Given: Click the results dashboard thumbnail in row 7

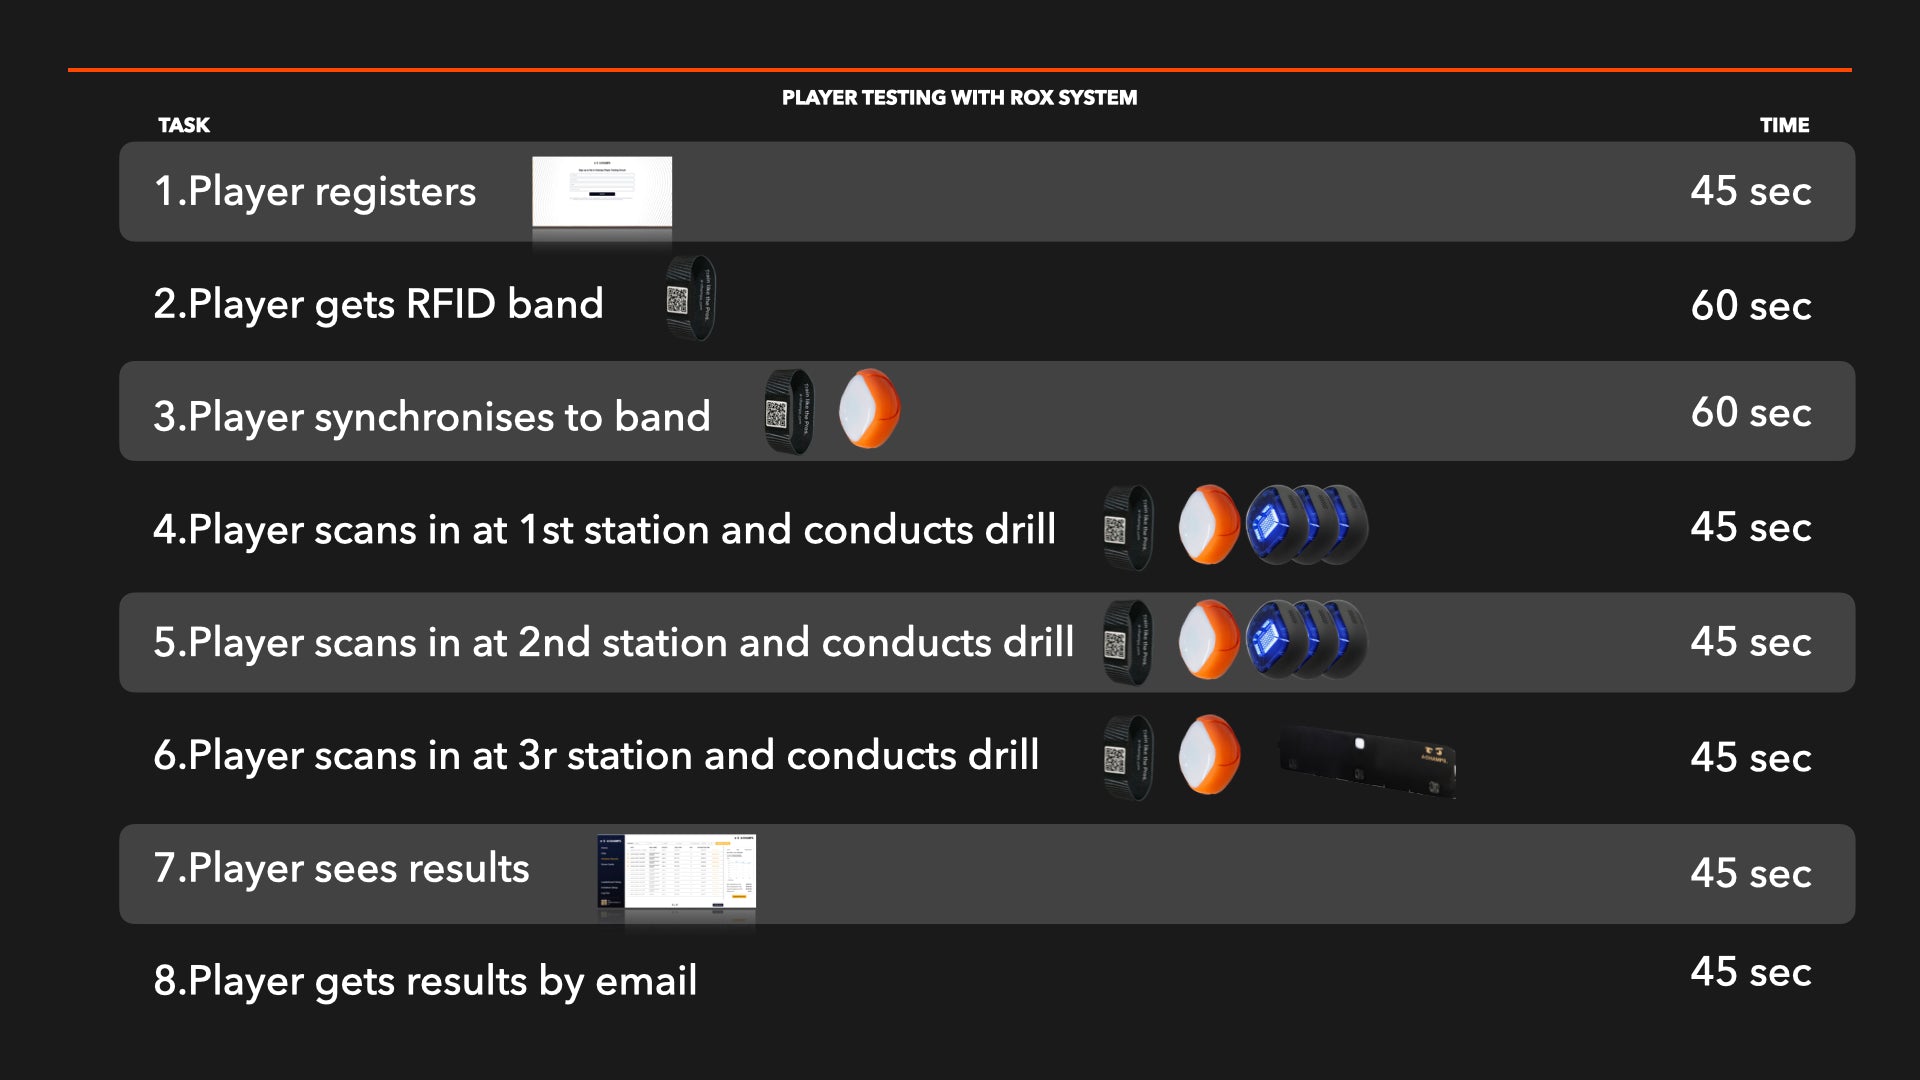Looking at the screenshot, I should 676,872.
